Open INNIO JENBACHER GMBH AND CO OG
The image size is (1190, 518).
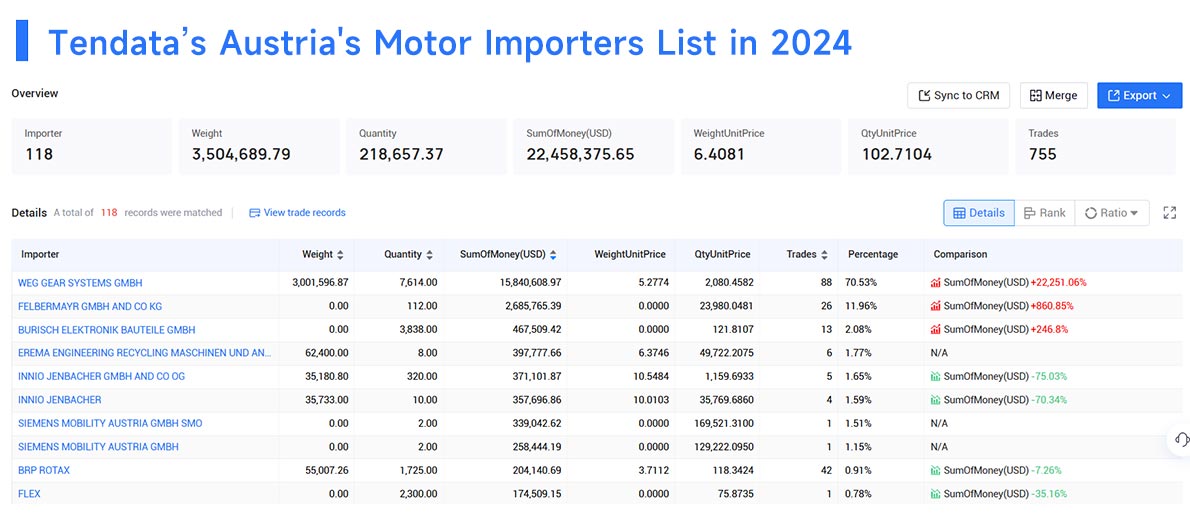pos(102,377)
